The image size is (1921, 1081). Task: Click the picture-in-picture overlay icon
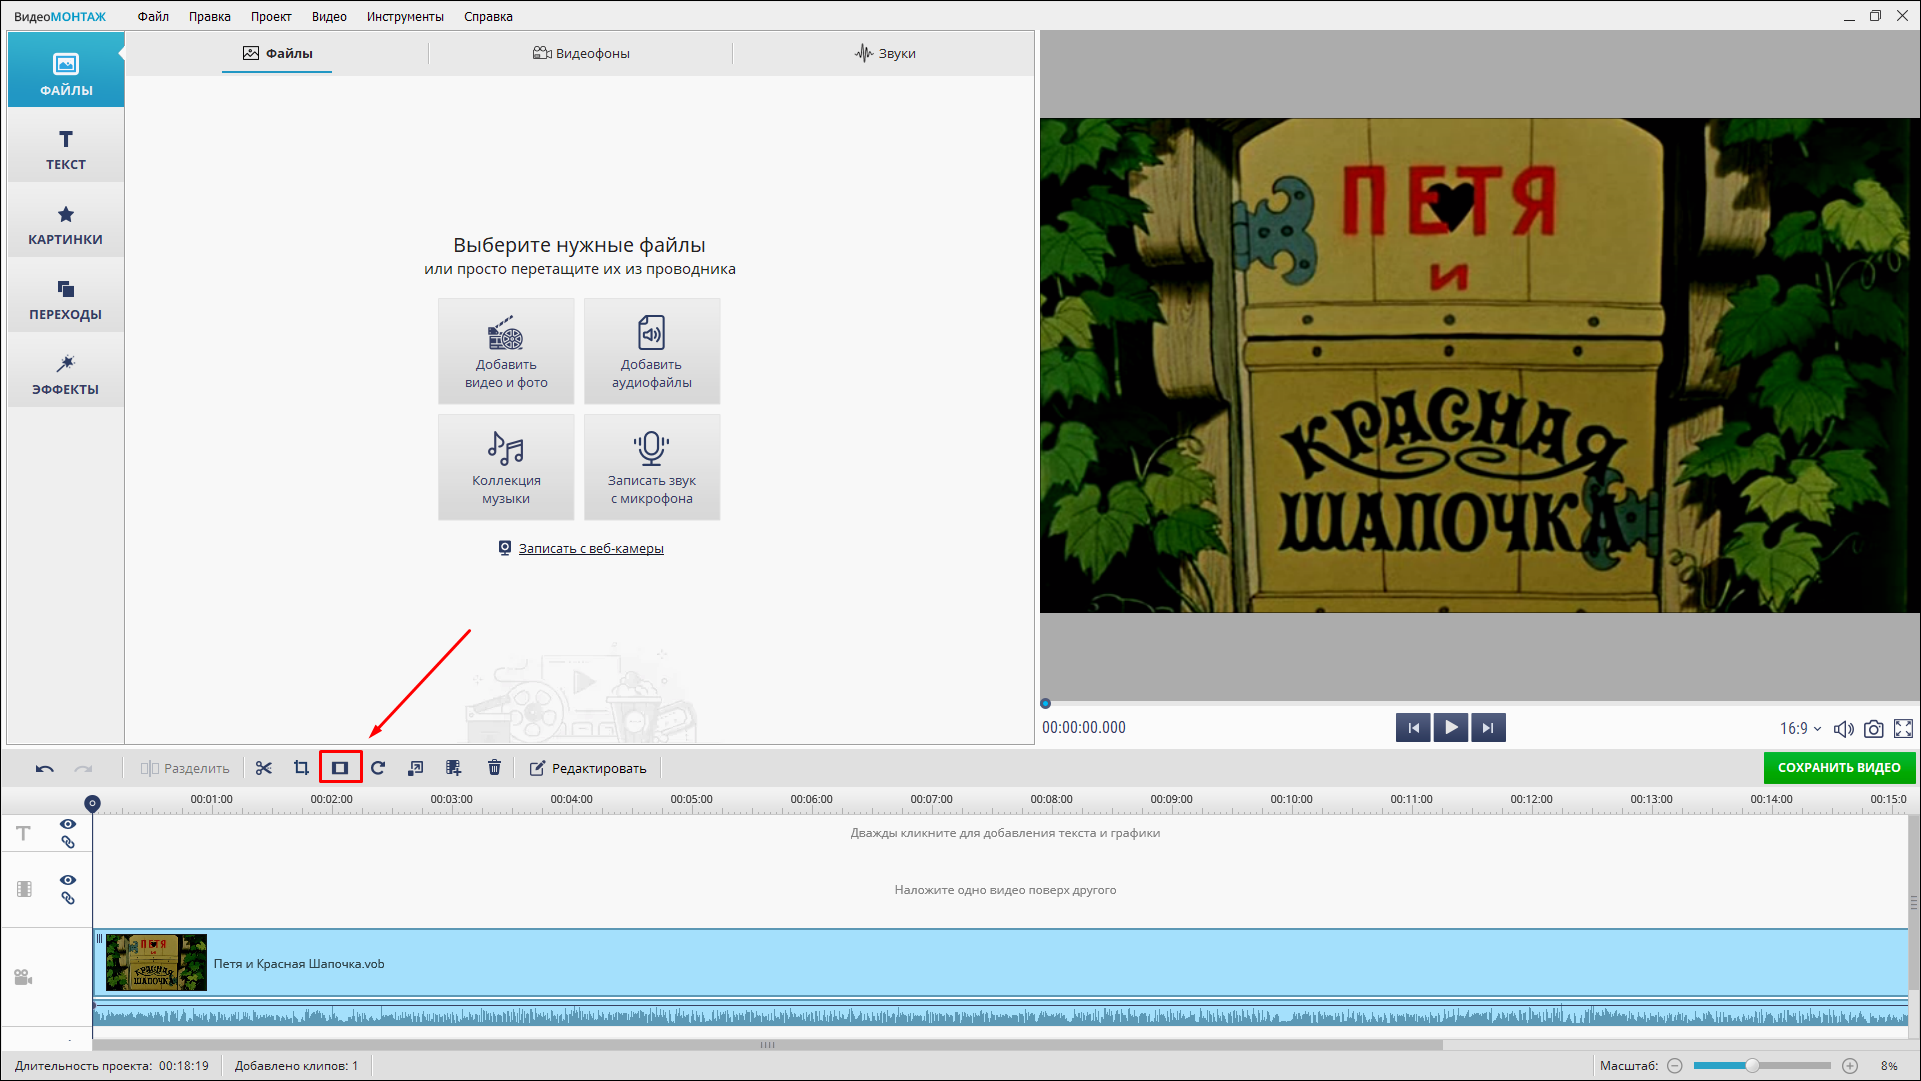pyautogui.click(x=416, y=768)
